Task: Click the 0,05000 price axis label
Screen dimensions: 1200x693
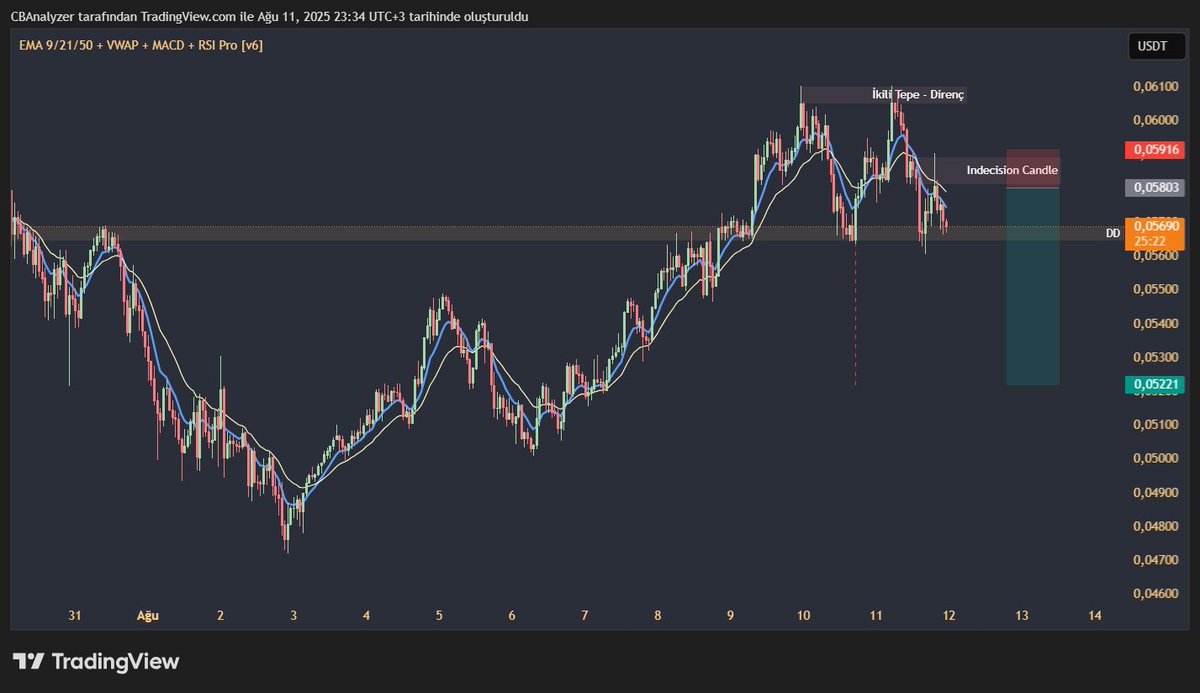Action: tap(1154, 458)
